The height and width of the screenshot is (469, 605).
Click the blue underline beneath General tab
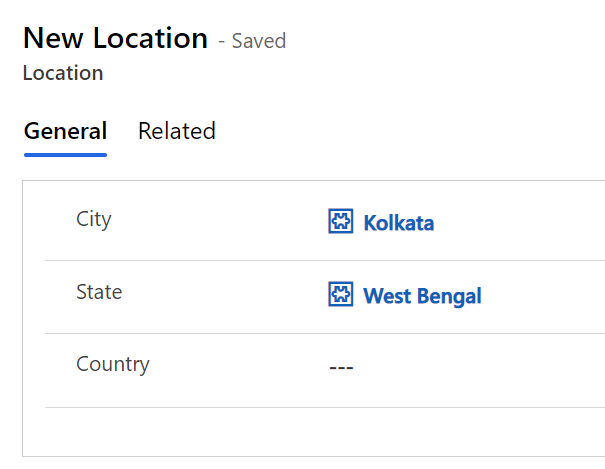click(65, 154)
